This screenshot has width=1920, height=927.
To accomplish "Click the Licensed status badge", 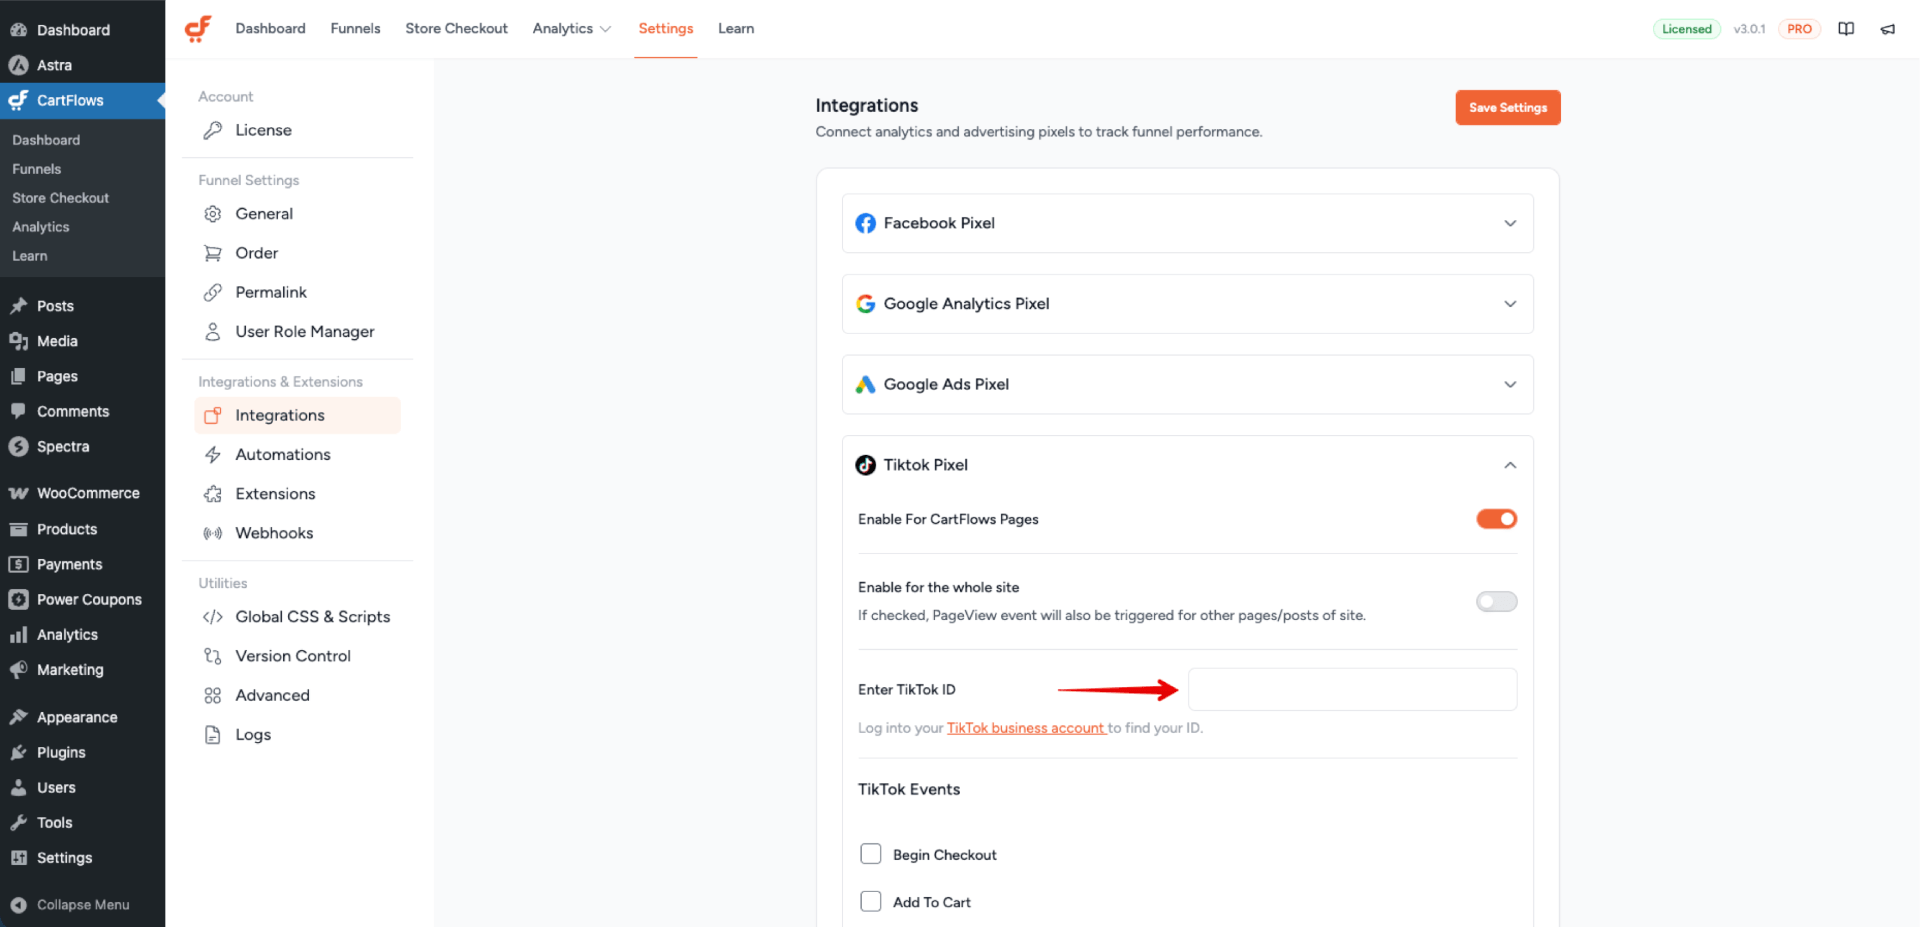I will [x=1686, y=29].
